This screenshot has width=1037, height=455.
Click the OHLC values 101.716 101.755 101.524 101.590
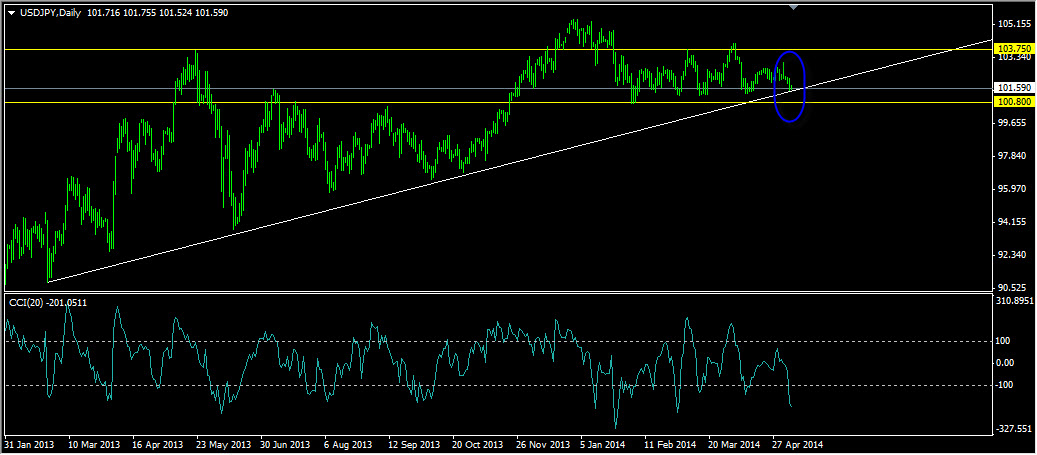[x=157, y=13]
